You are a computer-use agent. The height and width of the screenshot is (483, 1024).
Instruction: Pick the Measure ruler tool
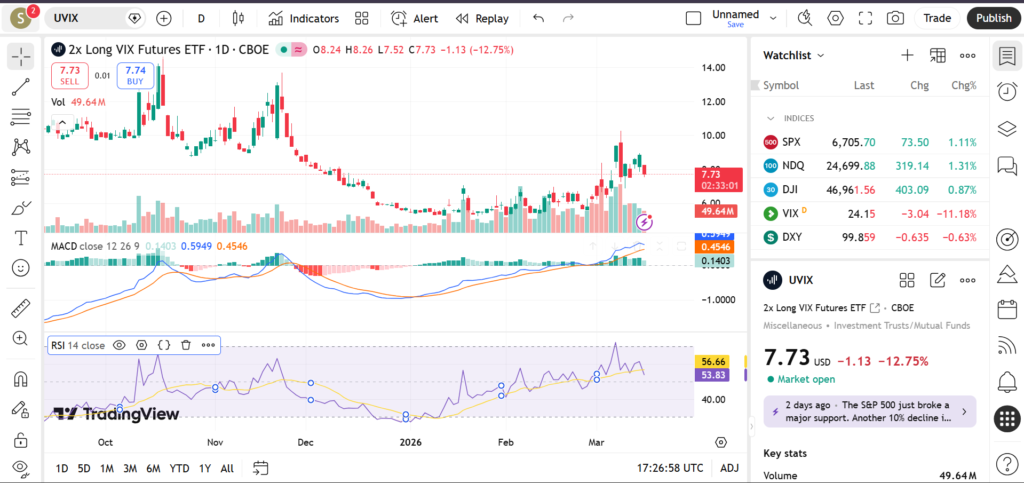tap(20, 309)
